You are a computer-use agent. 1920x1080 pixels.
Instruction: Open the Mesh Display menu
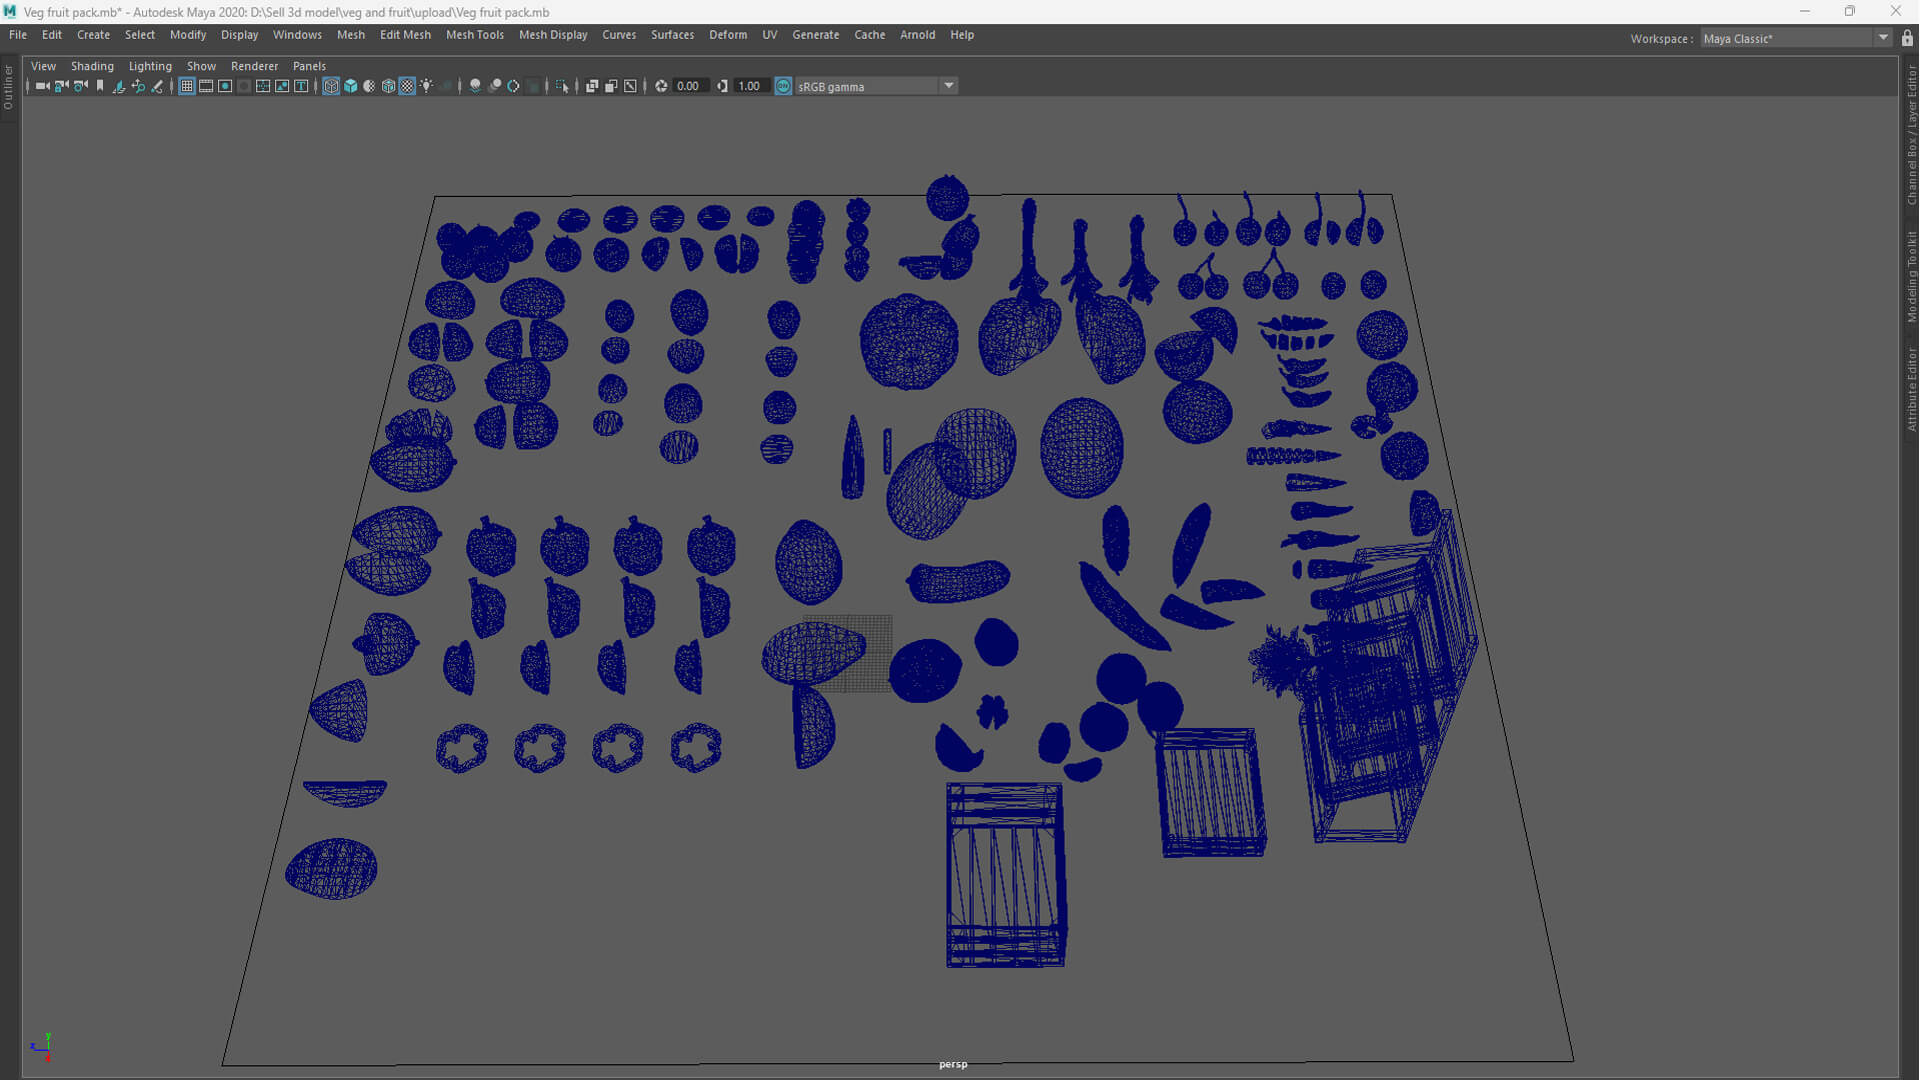pyautogui.click(x=553, y=35)
